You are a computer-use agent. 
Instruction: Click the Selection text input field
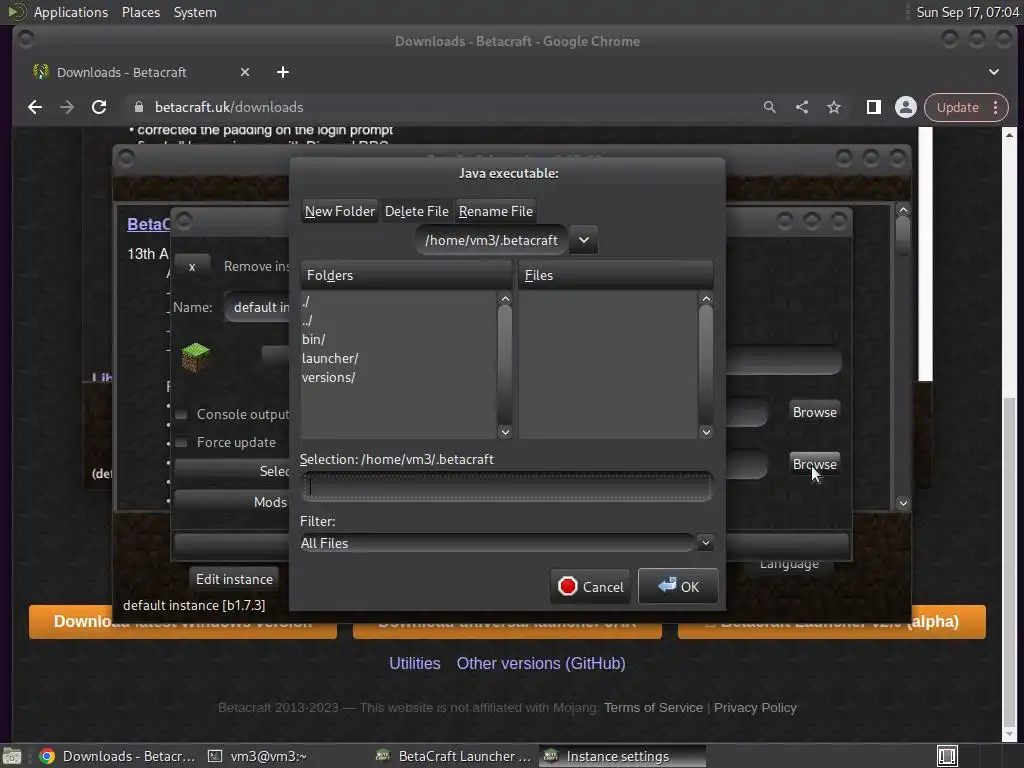(507, 487)
